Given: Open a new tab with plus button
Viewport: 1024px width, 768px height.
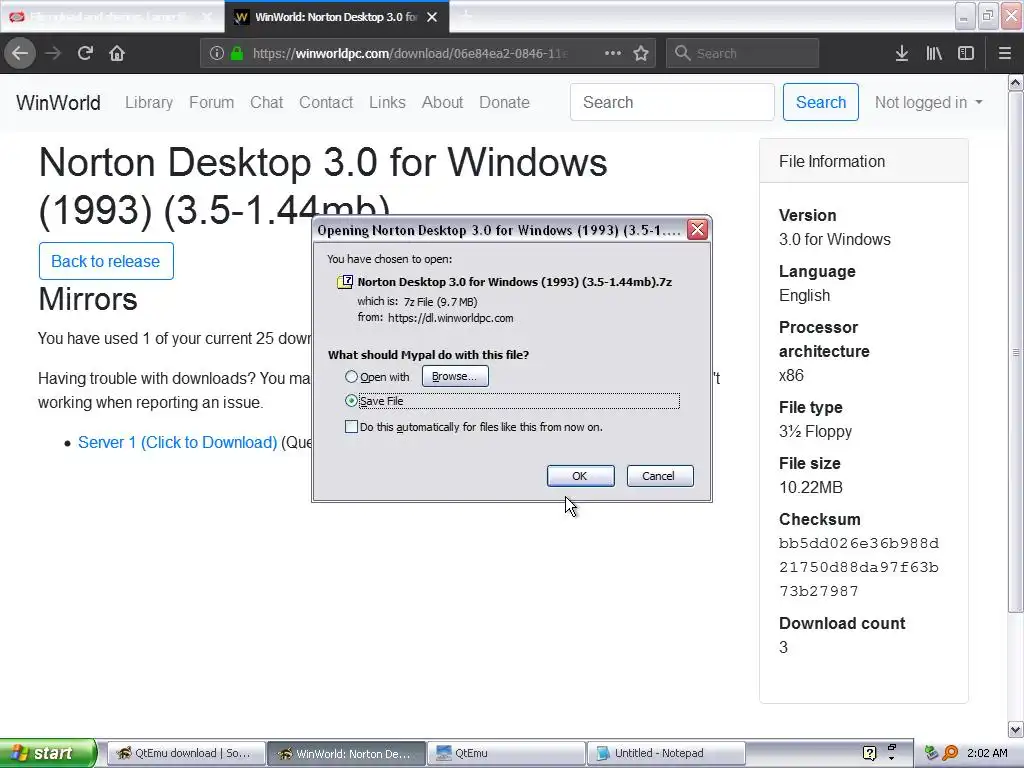Looking at the screenshot, I should (466, 14).
